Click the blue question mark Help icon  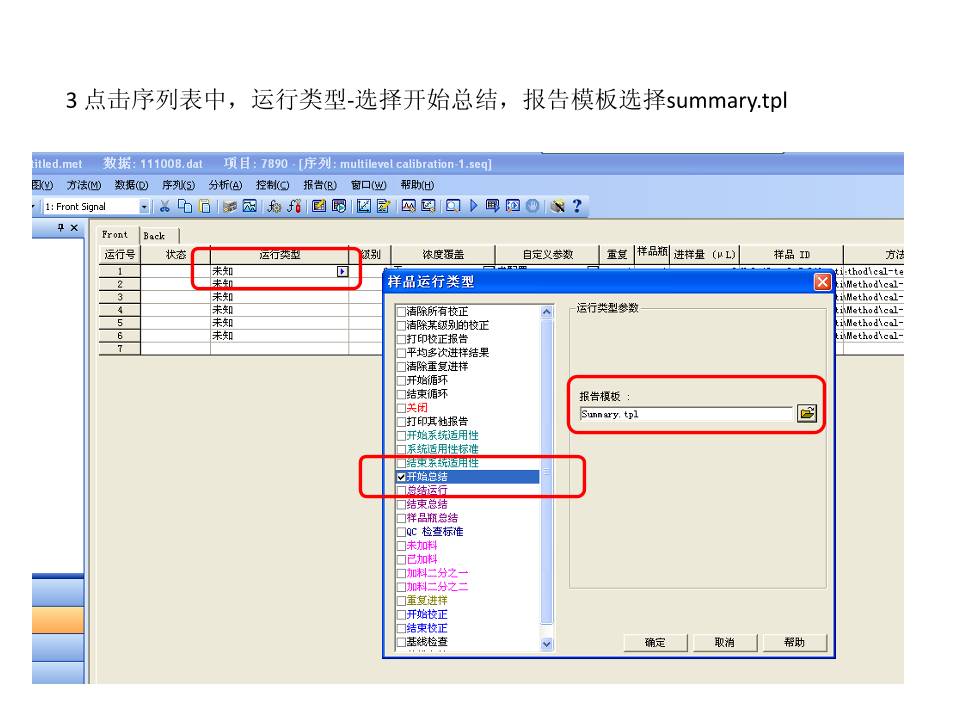pos(576,207)
